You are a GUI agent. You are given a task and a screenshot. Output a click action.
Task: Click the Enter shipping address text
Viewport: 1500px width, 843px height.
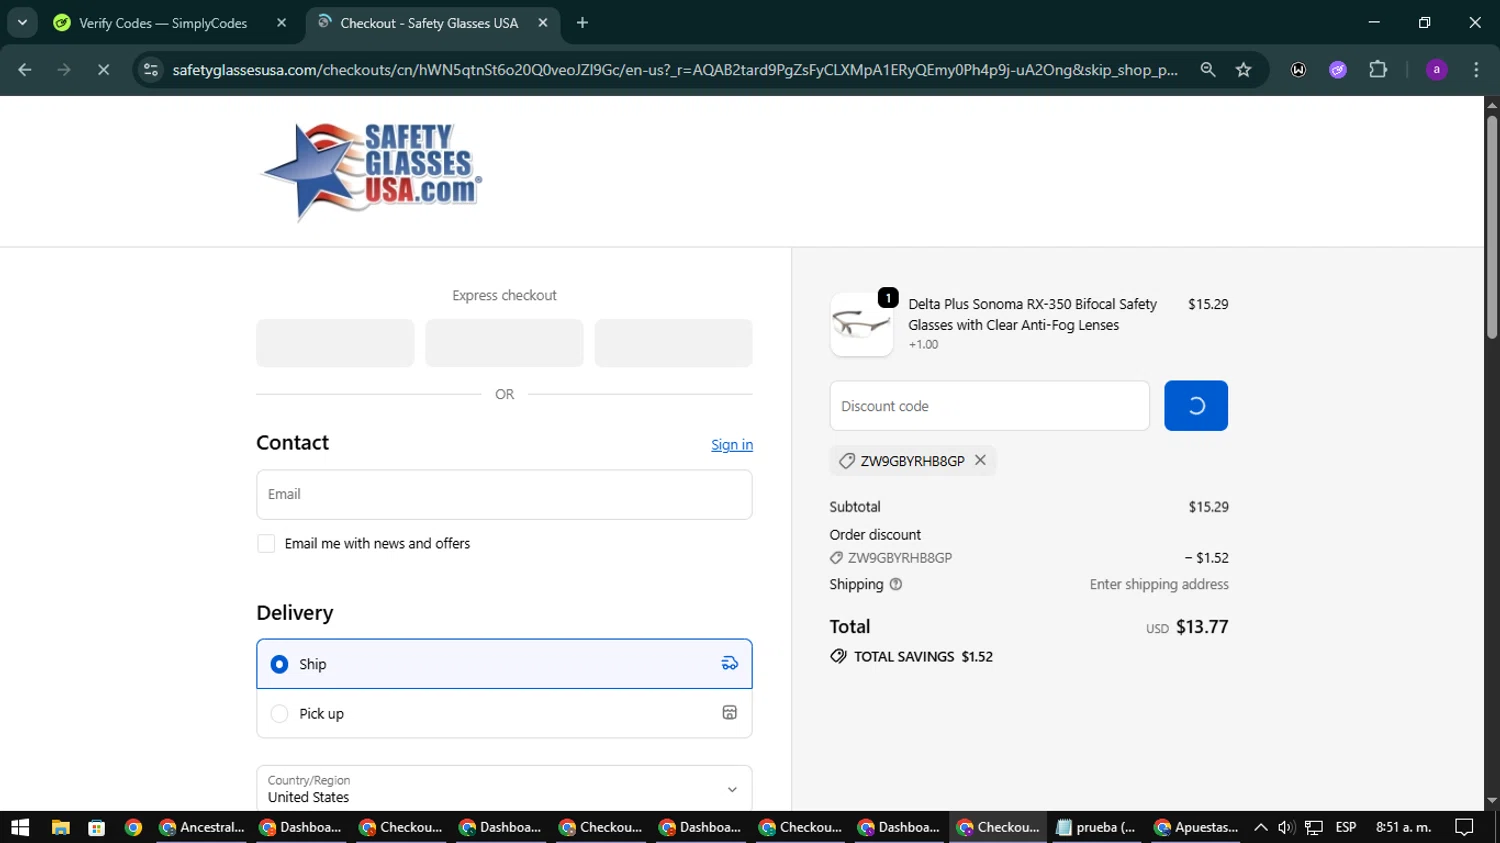coord(1159,584)
